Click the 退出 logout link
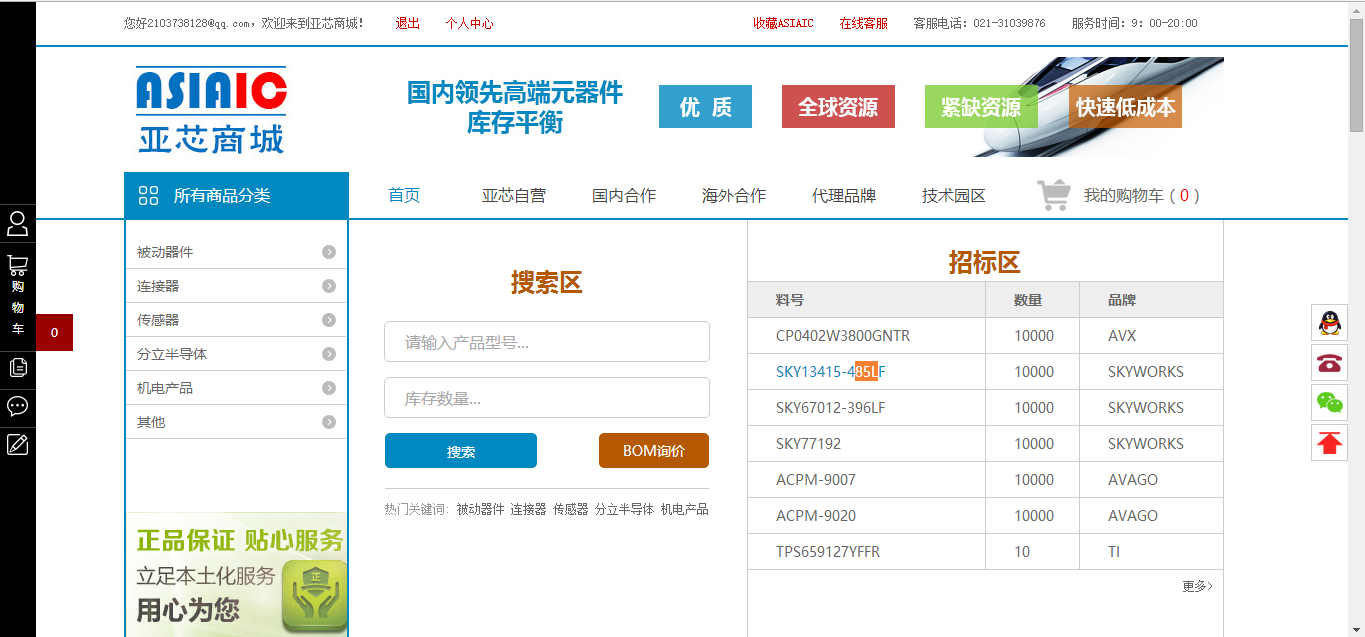 (408, 23)
